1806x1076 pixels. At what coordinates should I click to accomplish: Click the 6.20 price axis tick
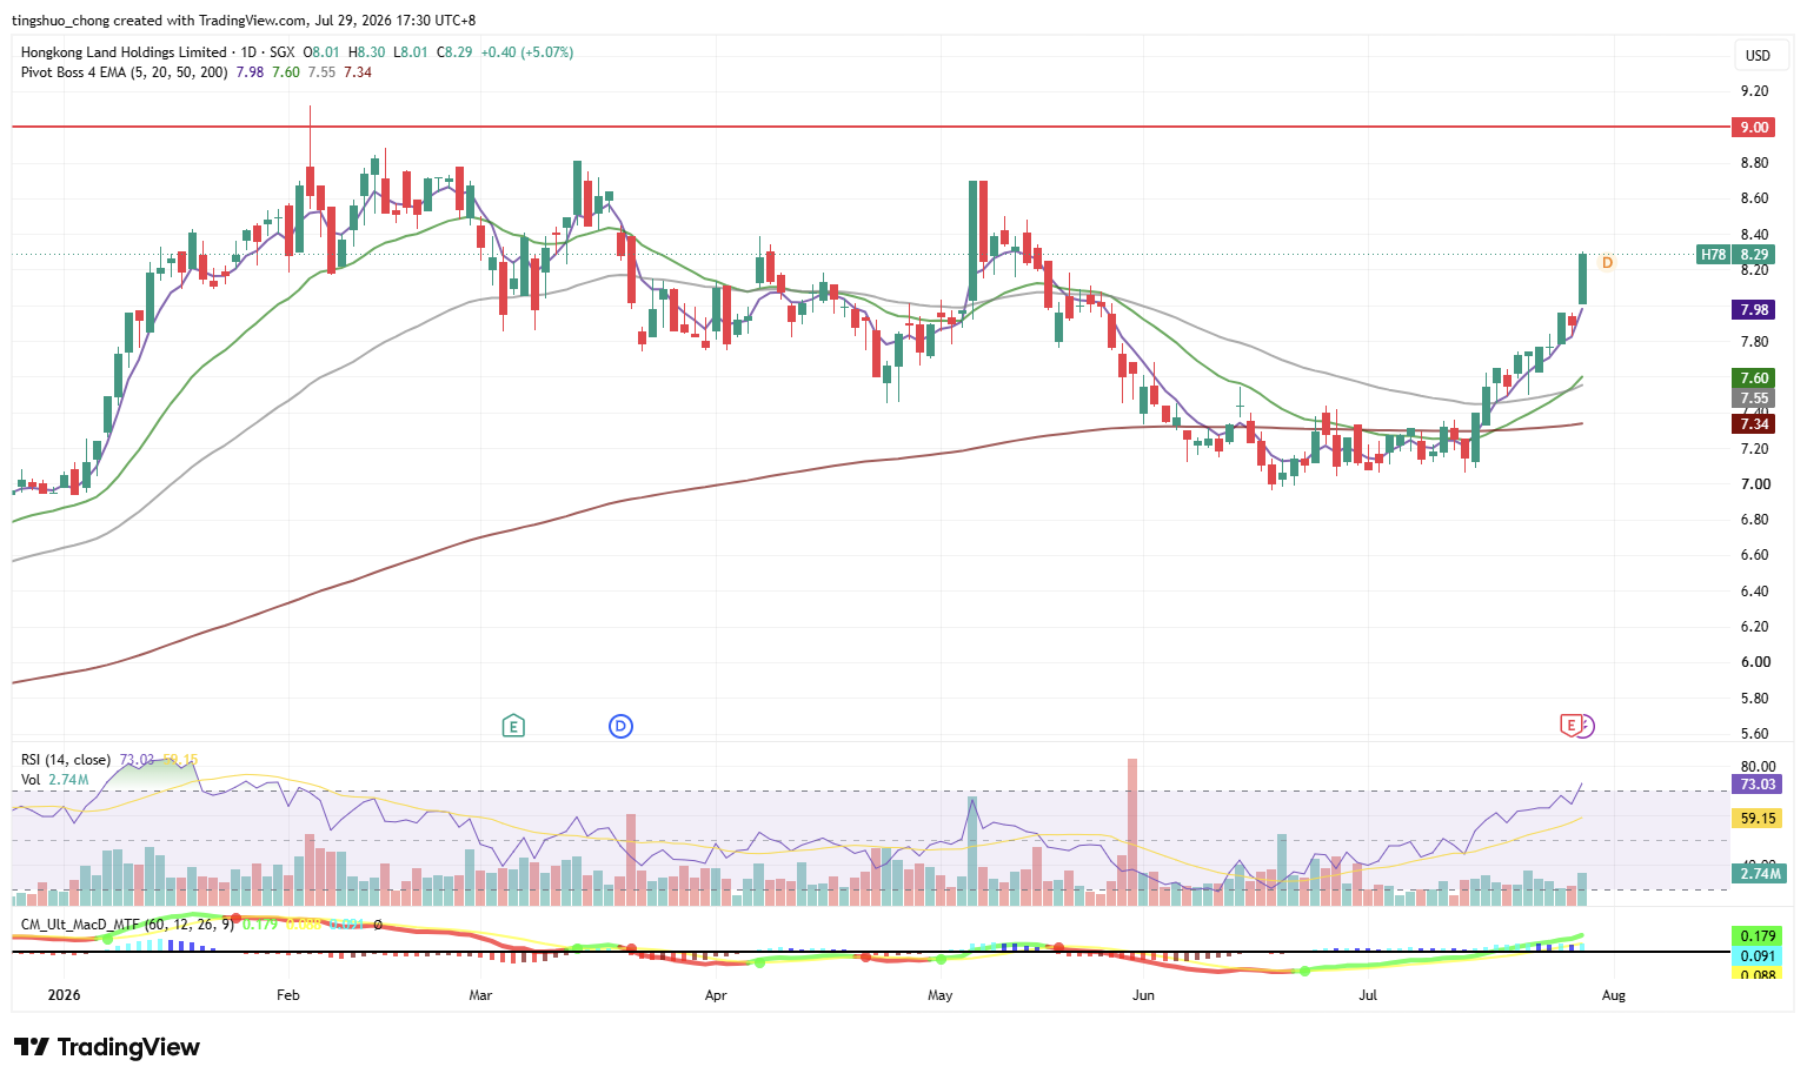(x=1754, y=627)
